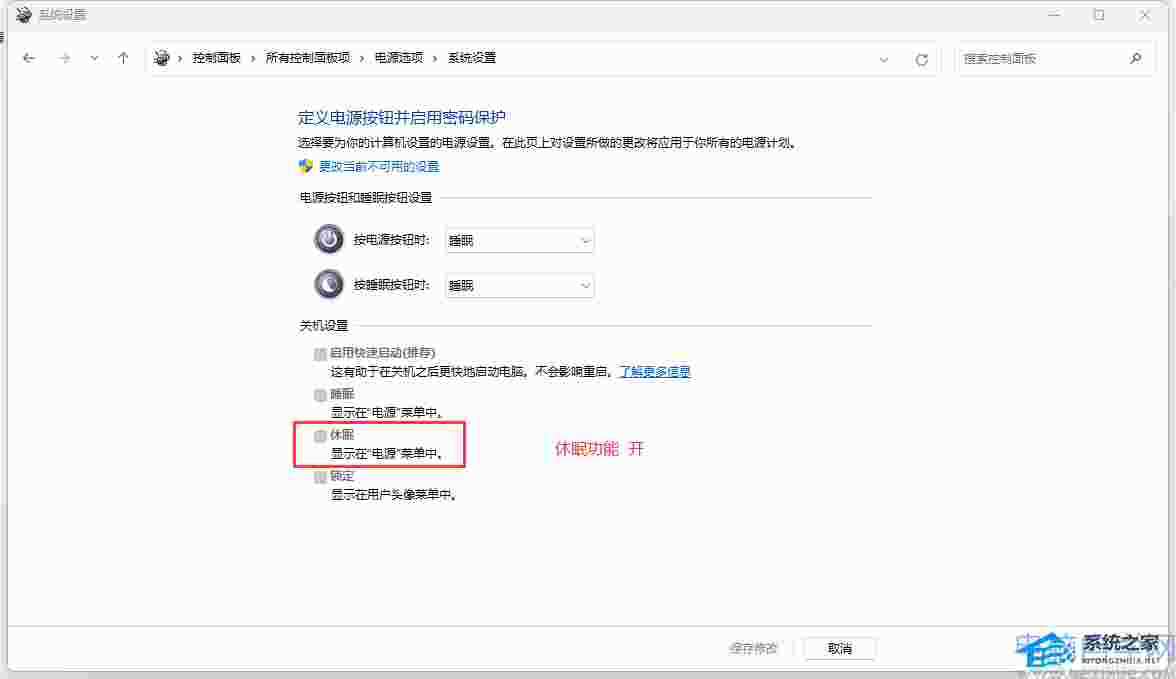The height and width of the screenshot is (679, 1176).
Task: Toggle the 休眠 checkbox
Action: coord(320,436)
